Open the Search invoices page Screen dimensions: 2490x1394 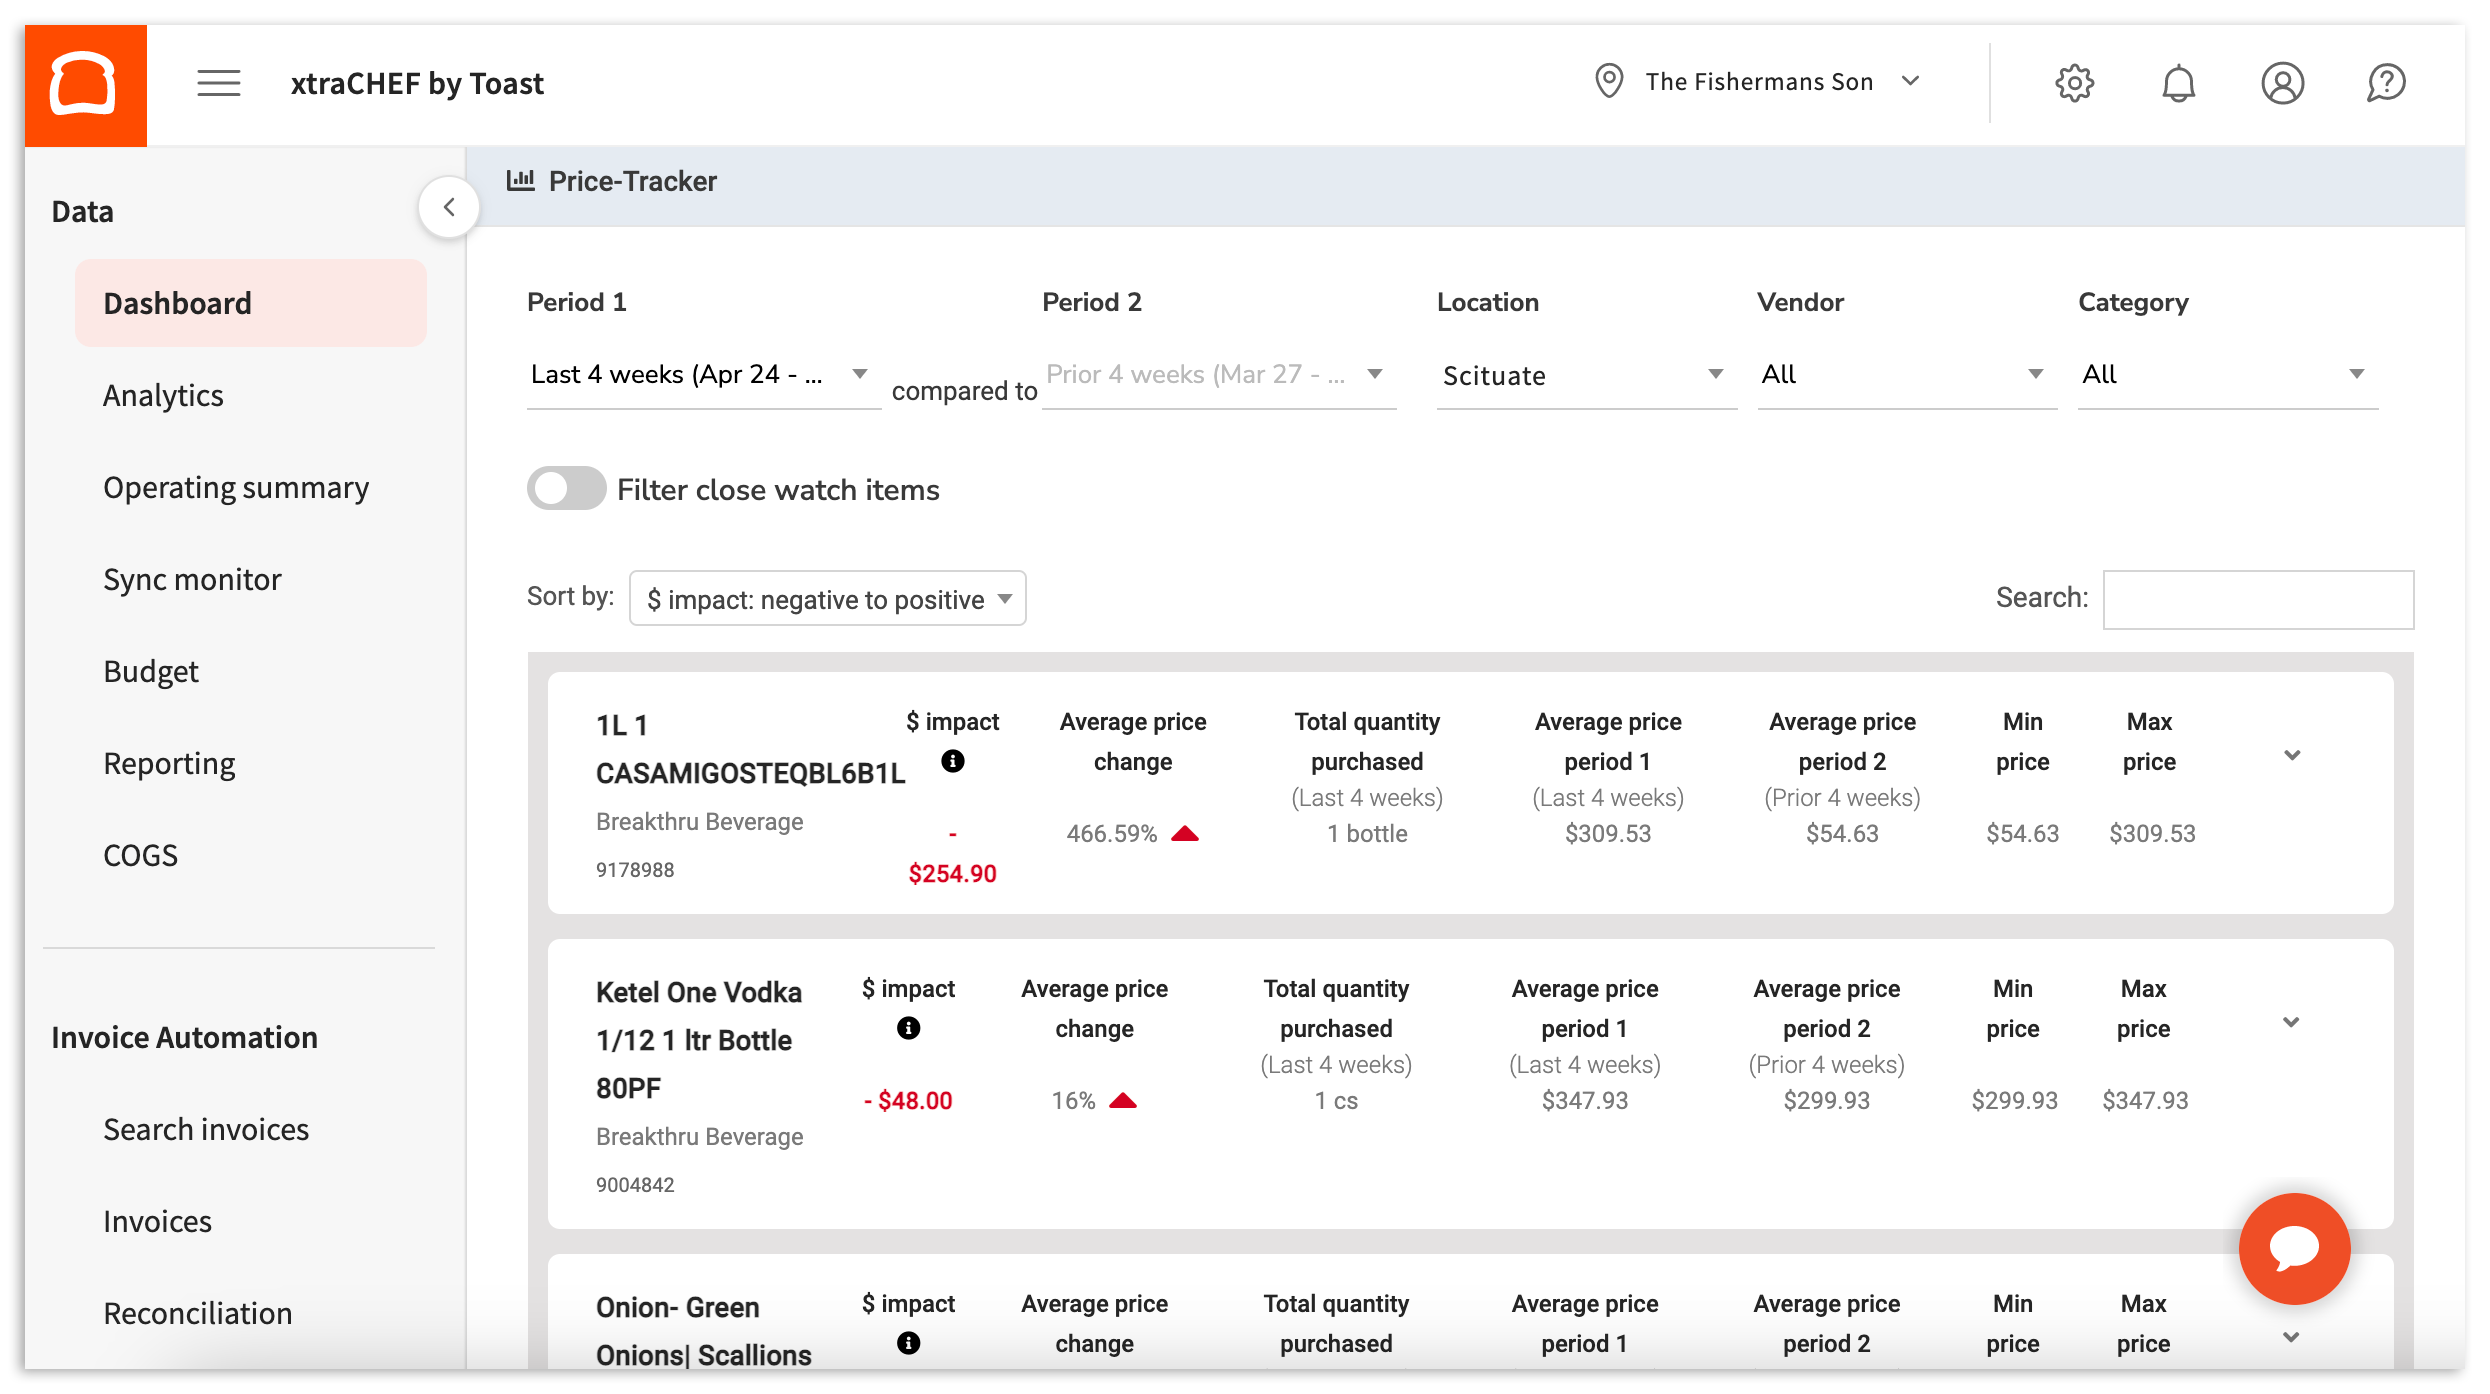(x=206, y=1129)
